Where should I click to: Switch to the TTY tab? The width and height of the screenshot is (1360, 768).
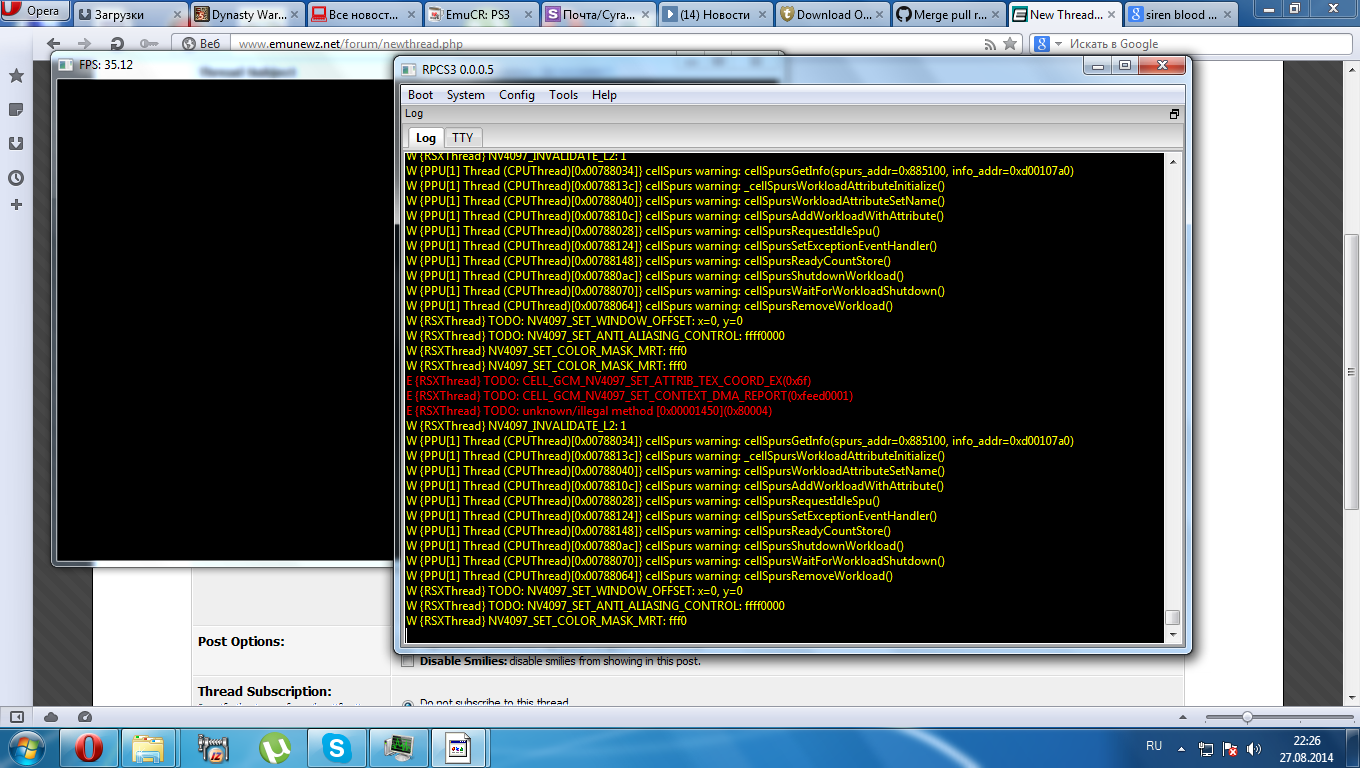pos(462,138)
